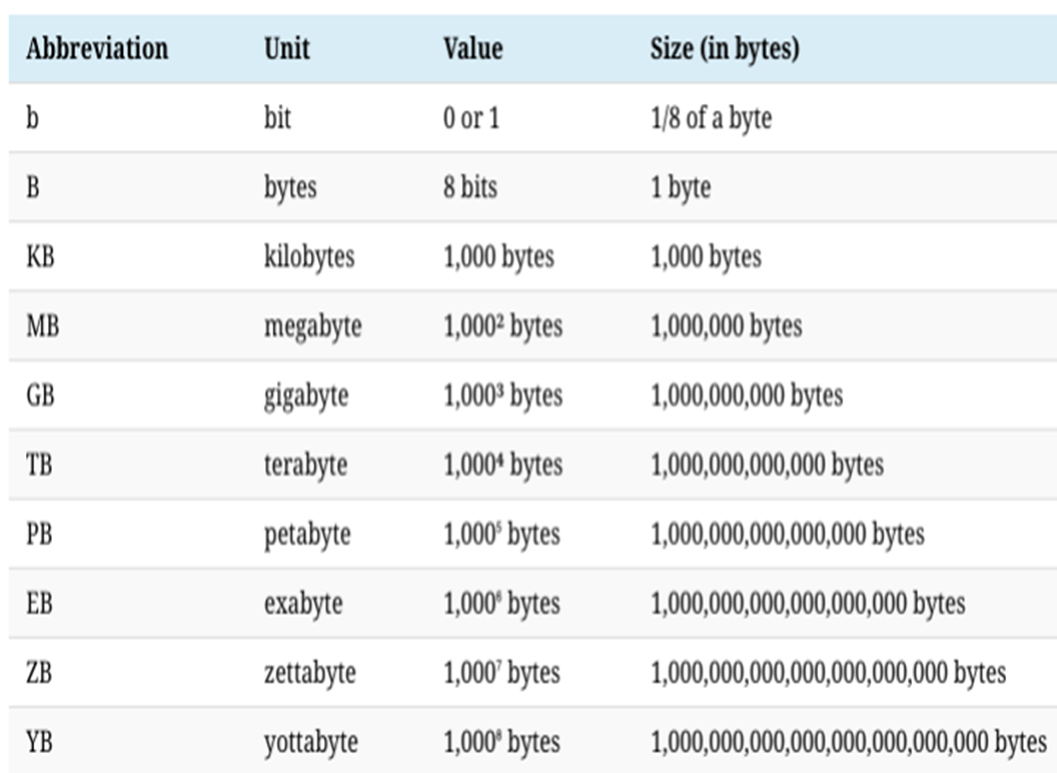Select the yottabyte unit cell
The width and height of the screenshot is (1057, 773).
(311, 743)
